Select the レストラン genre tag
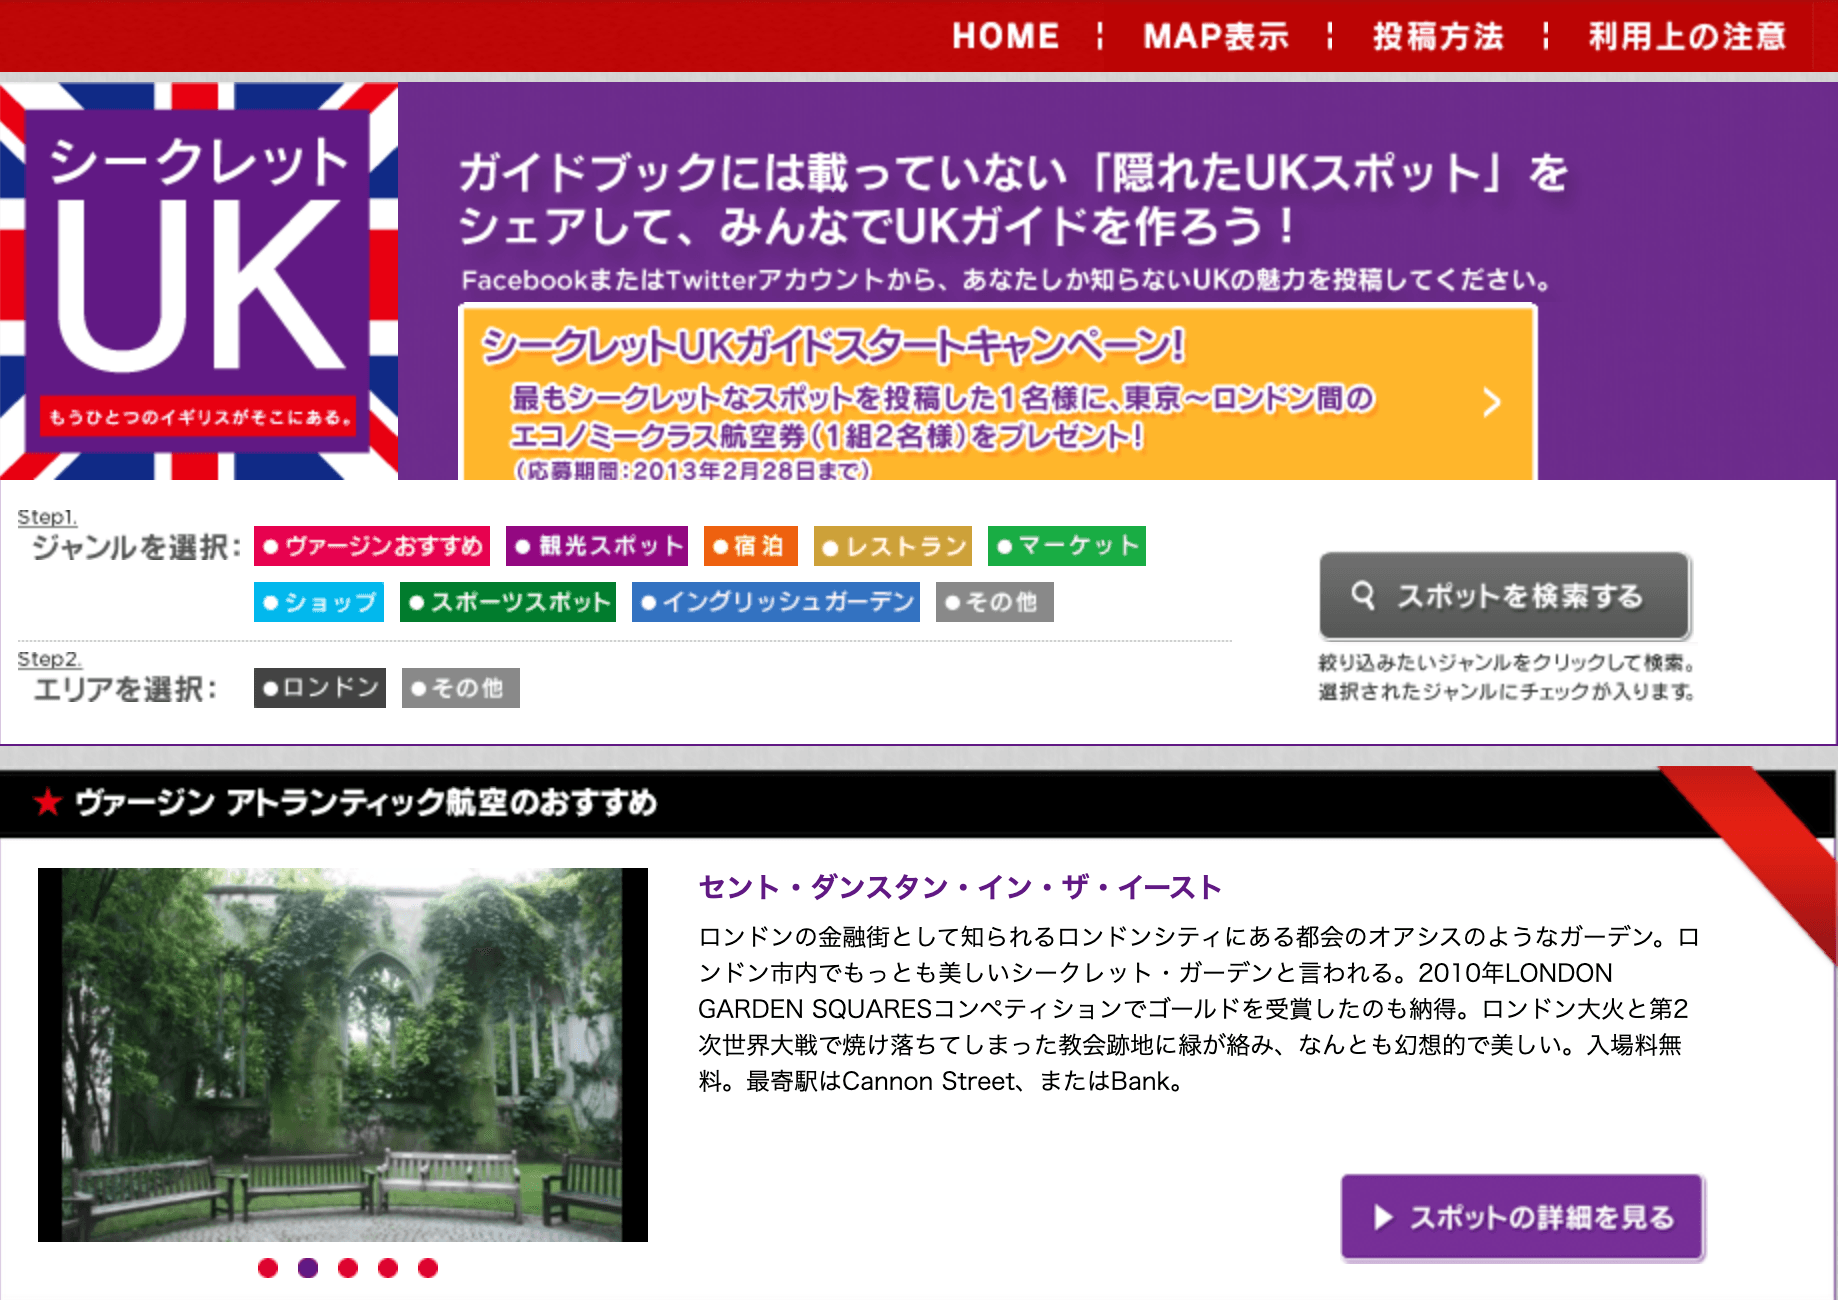Screen dimensions: 1838x1300 893,546
